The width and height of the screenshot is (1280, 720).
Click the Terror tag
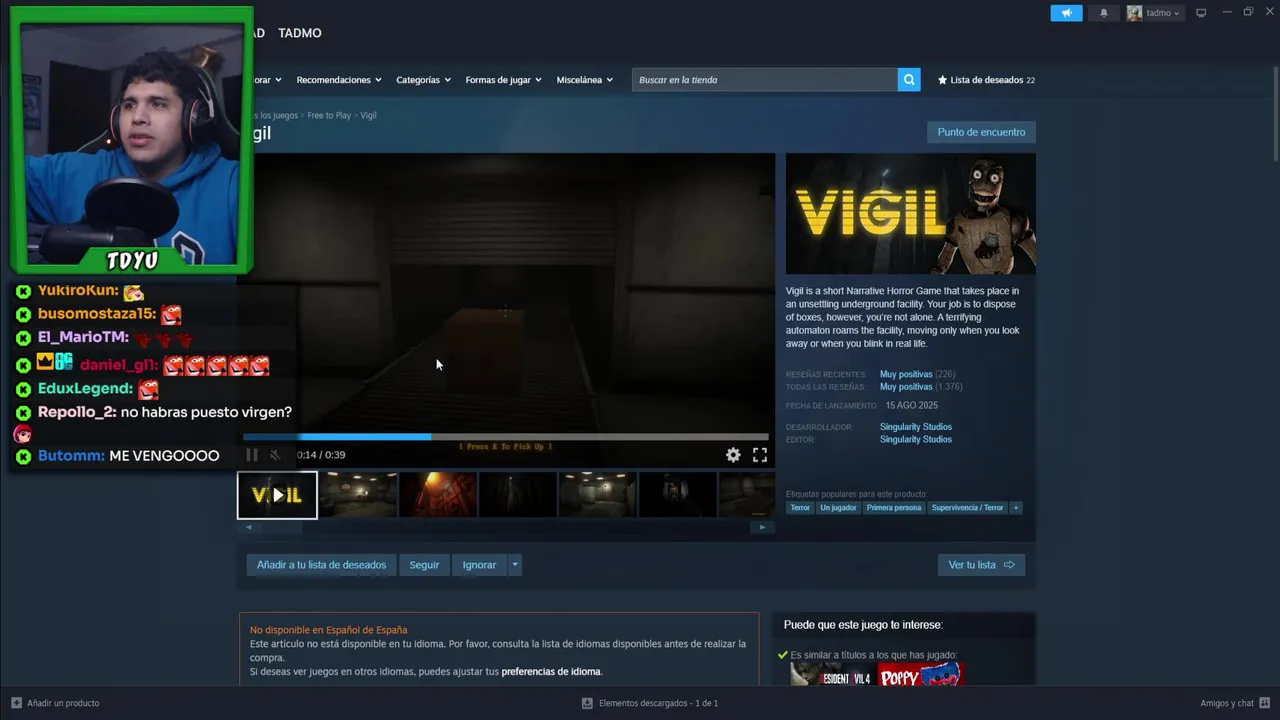(800, 508)
